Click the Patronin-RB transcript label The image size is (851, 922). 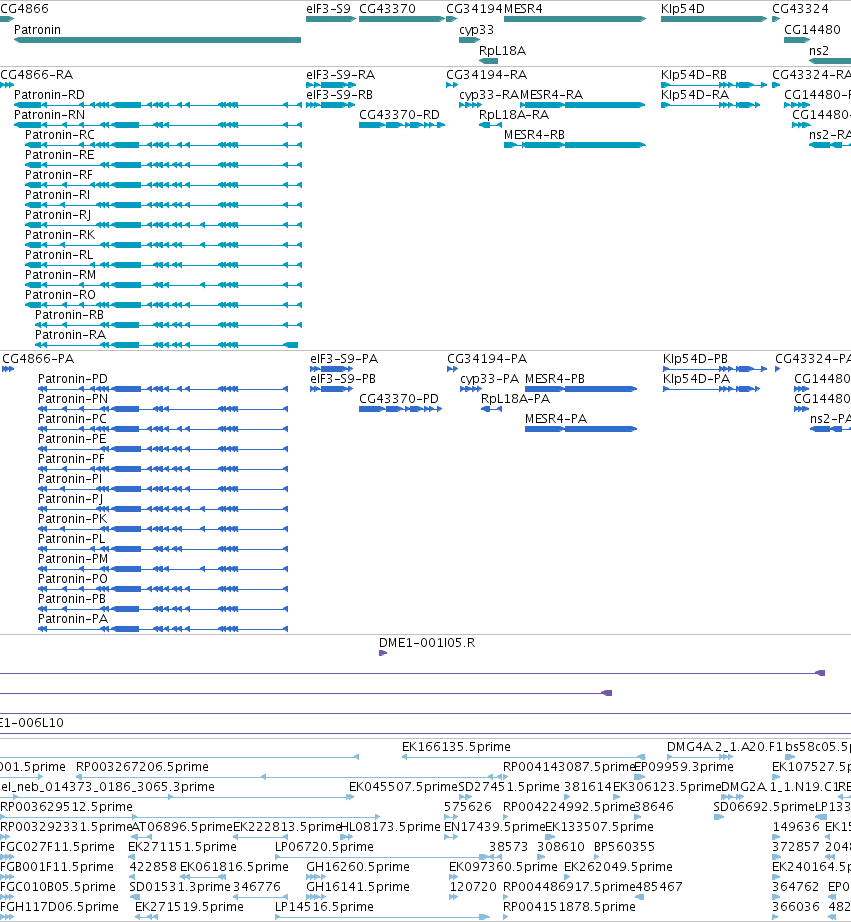point(69,315)
